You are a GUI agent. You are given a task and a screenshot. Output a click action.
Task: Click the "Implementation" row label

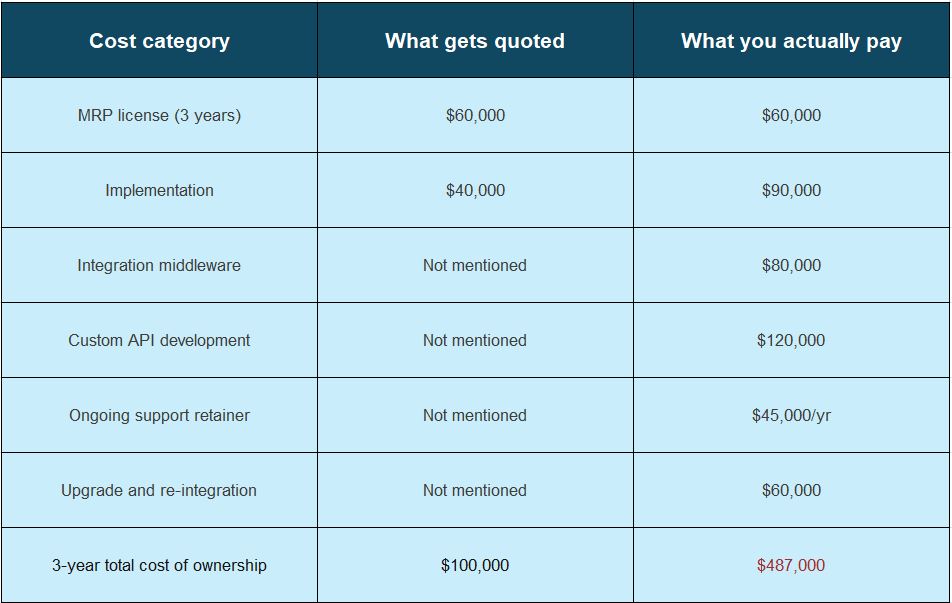point(159,190)
